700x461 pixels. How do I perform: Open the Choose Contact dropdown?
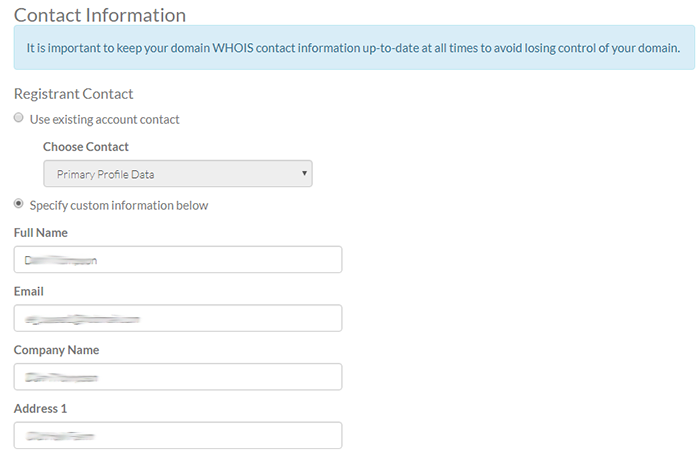click(178, 174)
